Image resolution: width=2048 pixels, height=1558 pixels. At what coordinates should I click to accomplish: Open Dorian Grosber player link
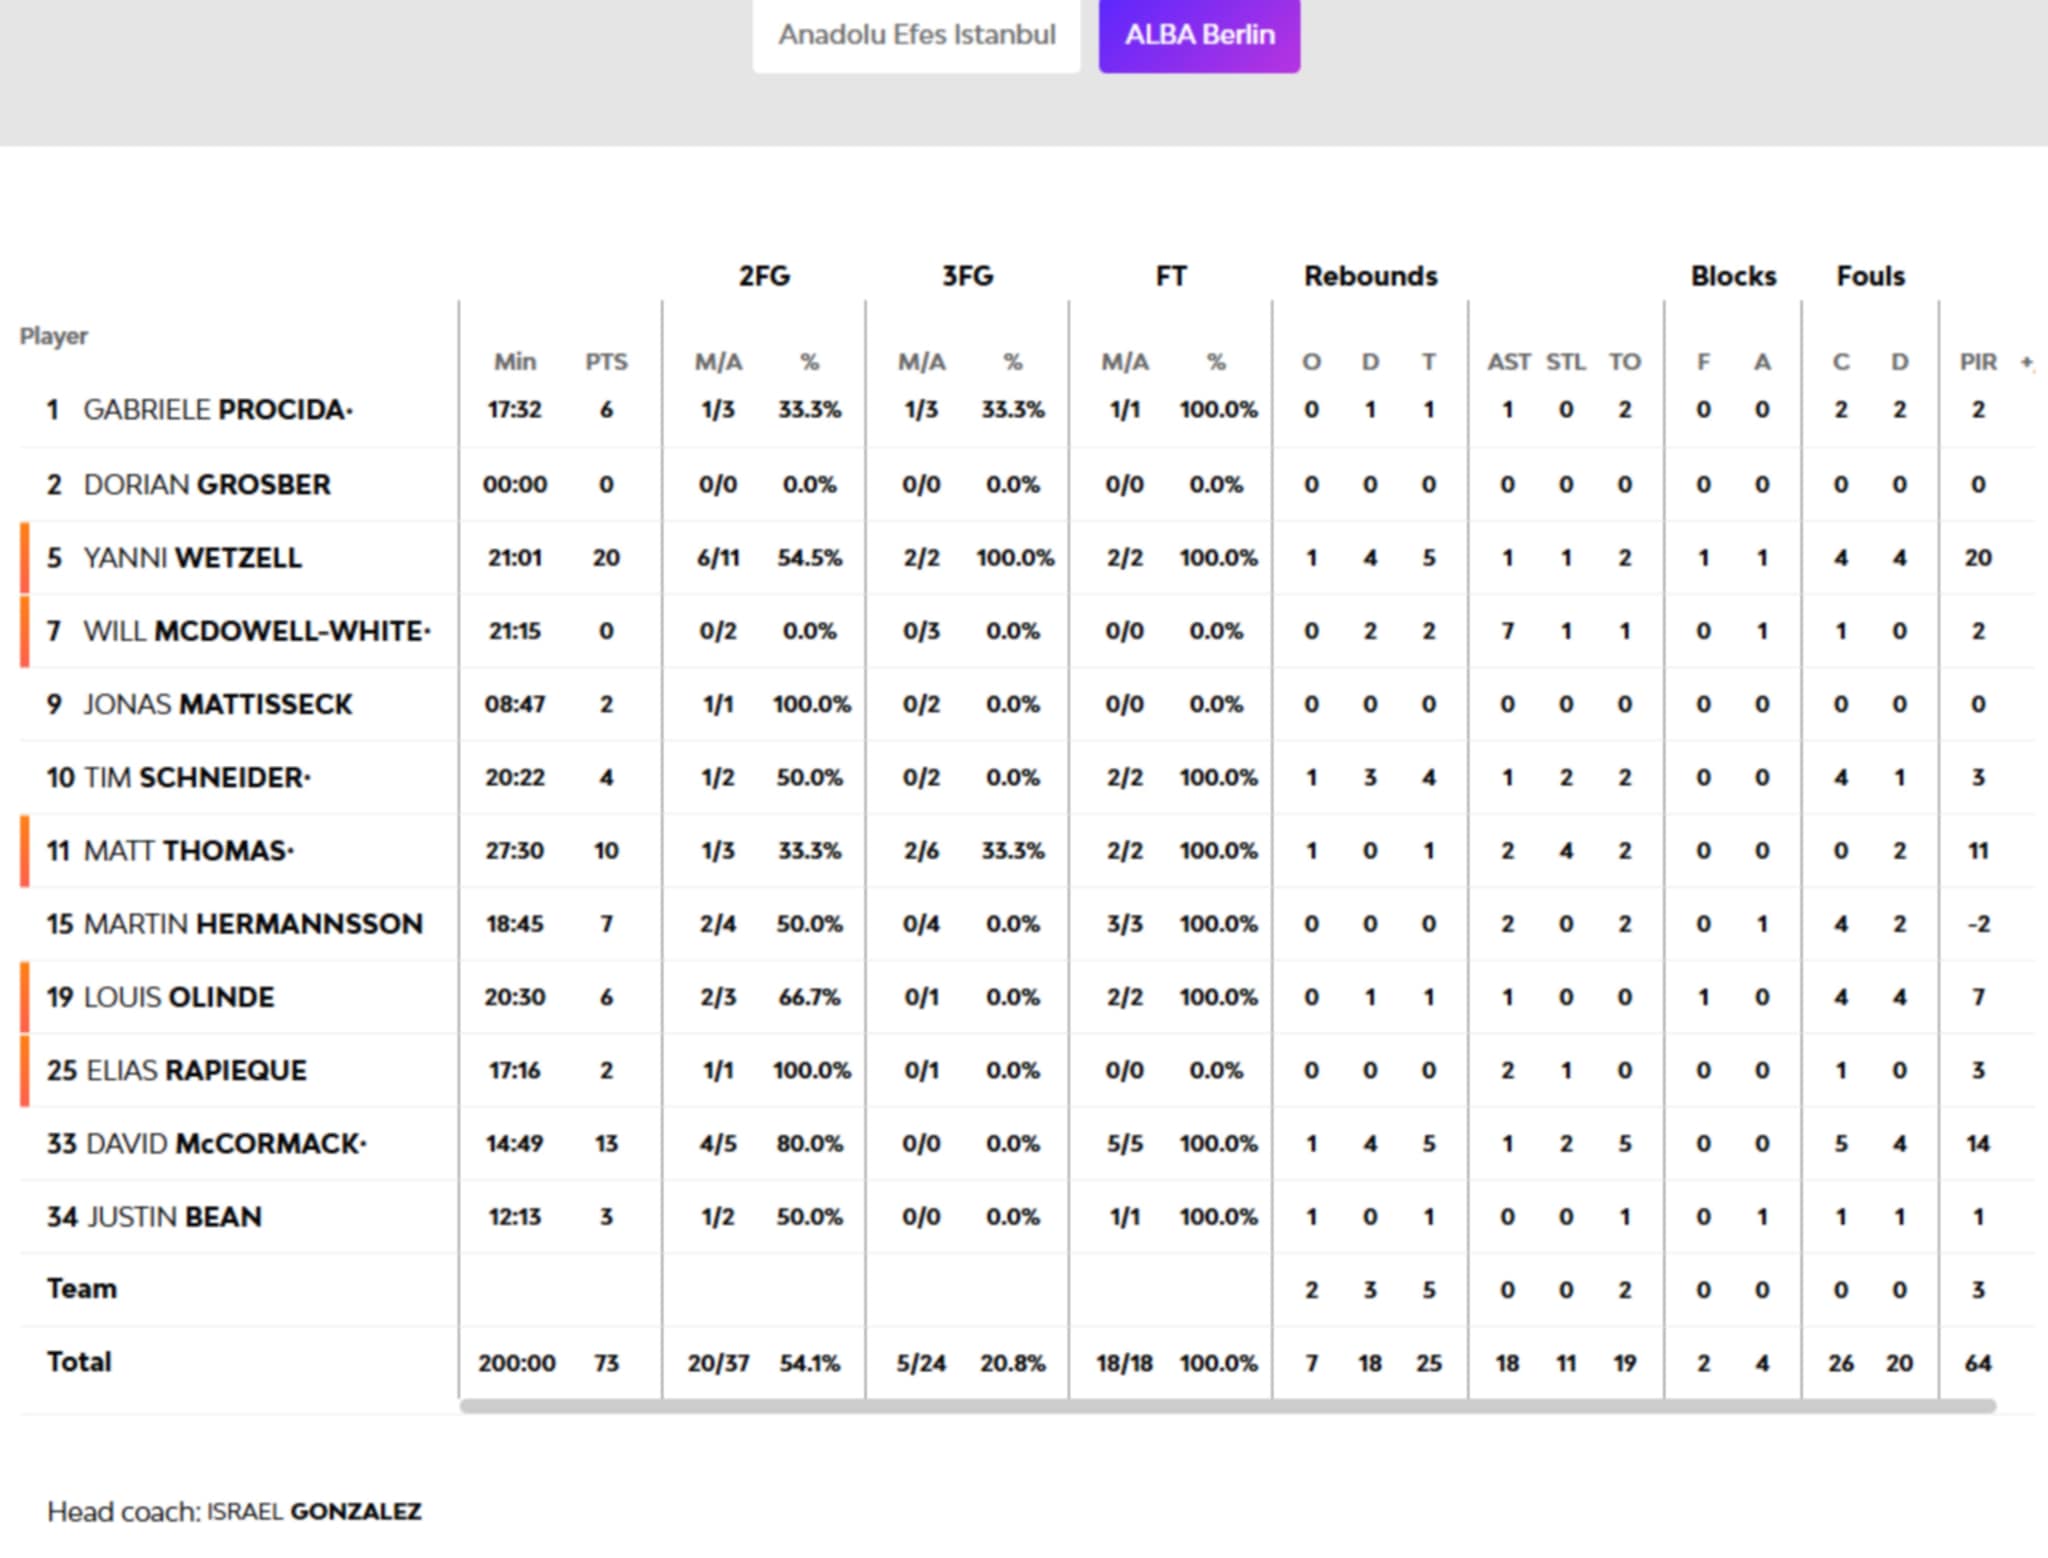(206, 485)
